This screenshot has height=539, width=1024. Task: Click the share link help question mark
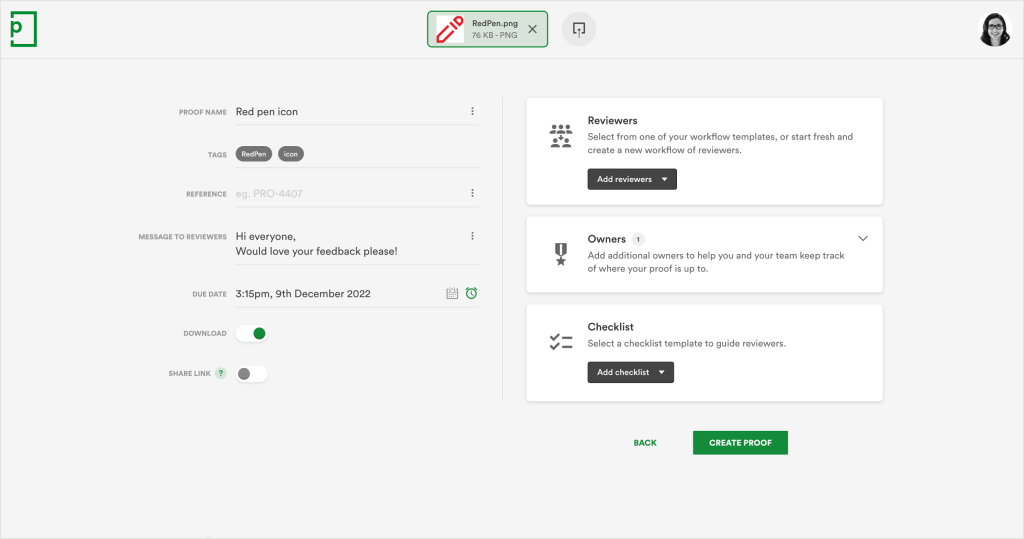[221, 373]
